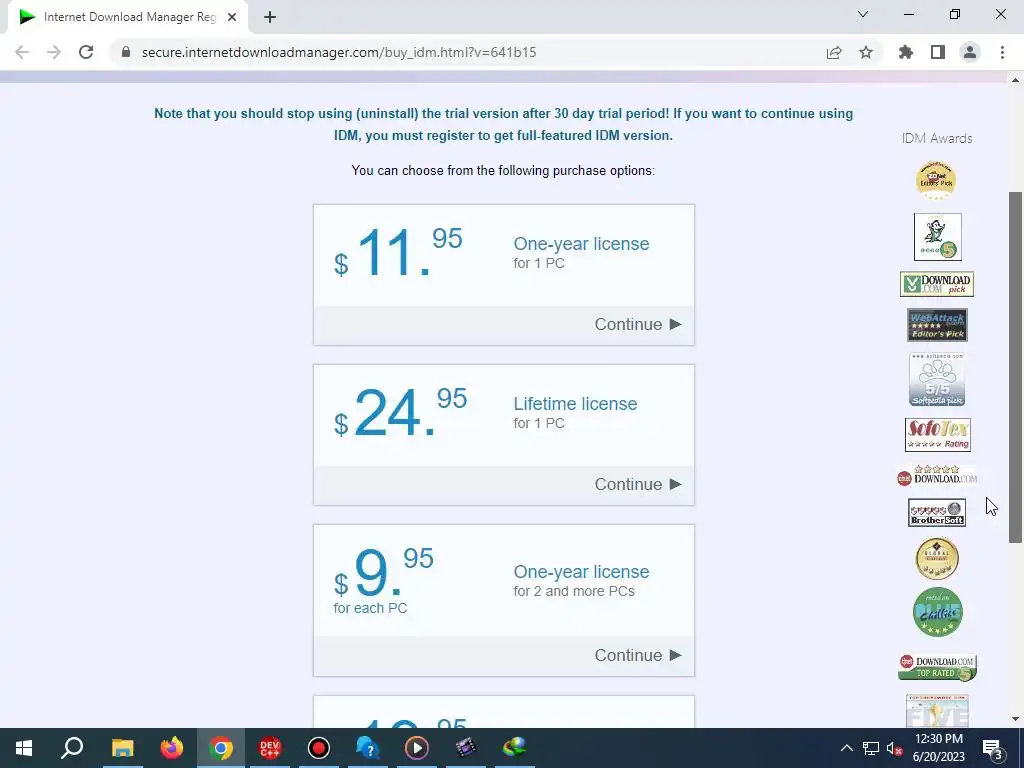This screenshot has height=768, width=1024.
Task: Open the SofoTex Rating award badge
Action: (938, 435)
